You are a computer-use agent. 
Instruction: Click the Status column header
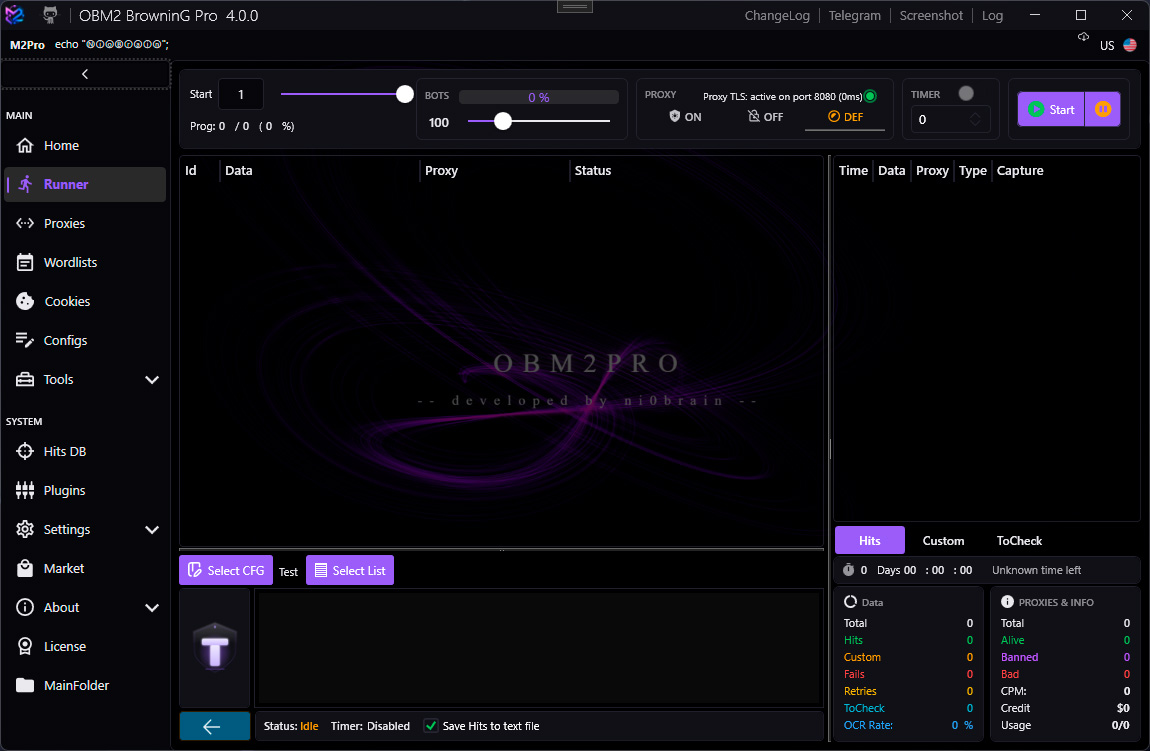593,170
